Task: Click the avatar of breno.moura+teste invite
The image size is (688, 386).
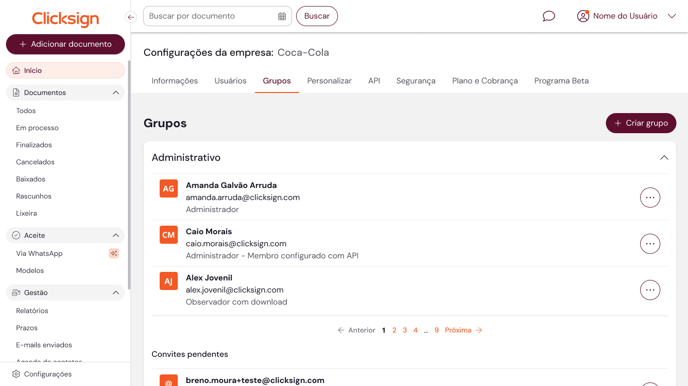Action: point(168,380)
